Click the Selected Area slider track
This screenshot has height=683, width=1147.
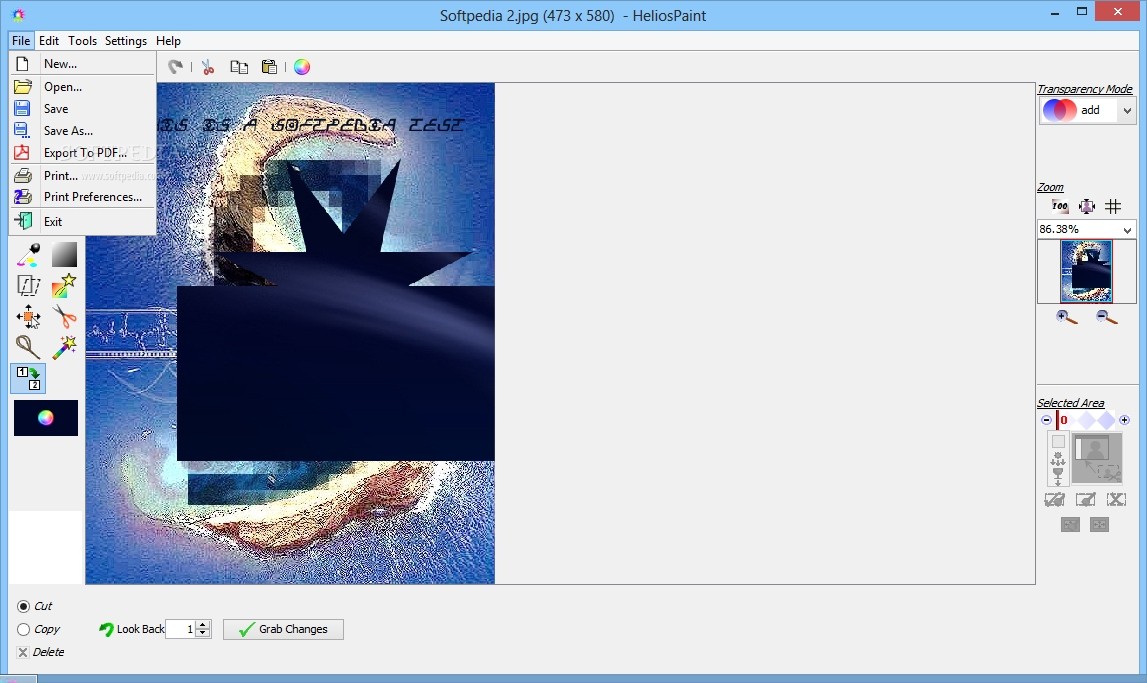coord(1086,420)
